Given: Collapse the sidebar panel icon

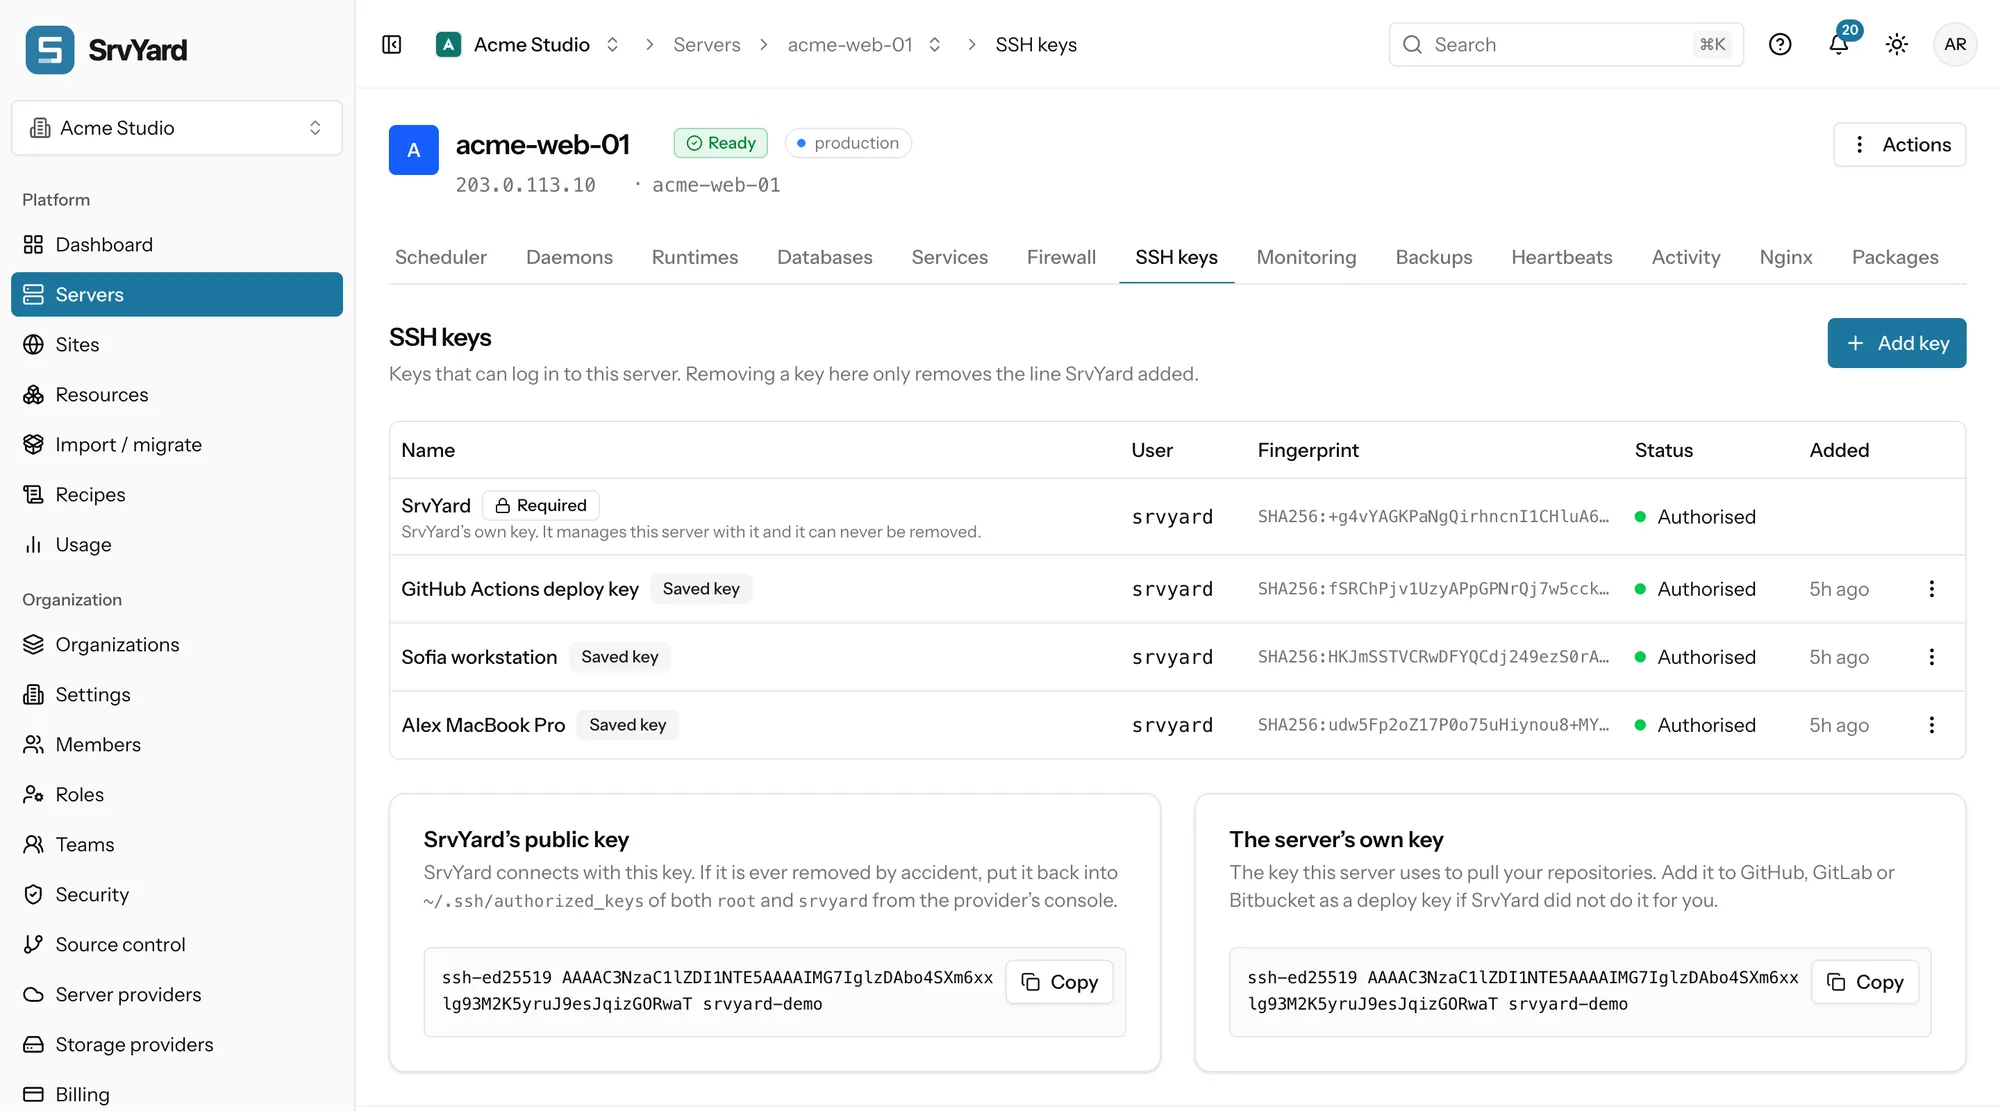Looking at the screenshot, I should 392,45.
